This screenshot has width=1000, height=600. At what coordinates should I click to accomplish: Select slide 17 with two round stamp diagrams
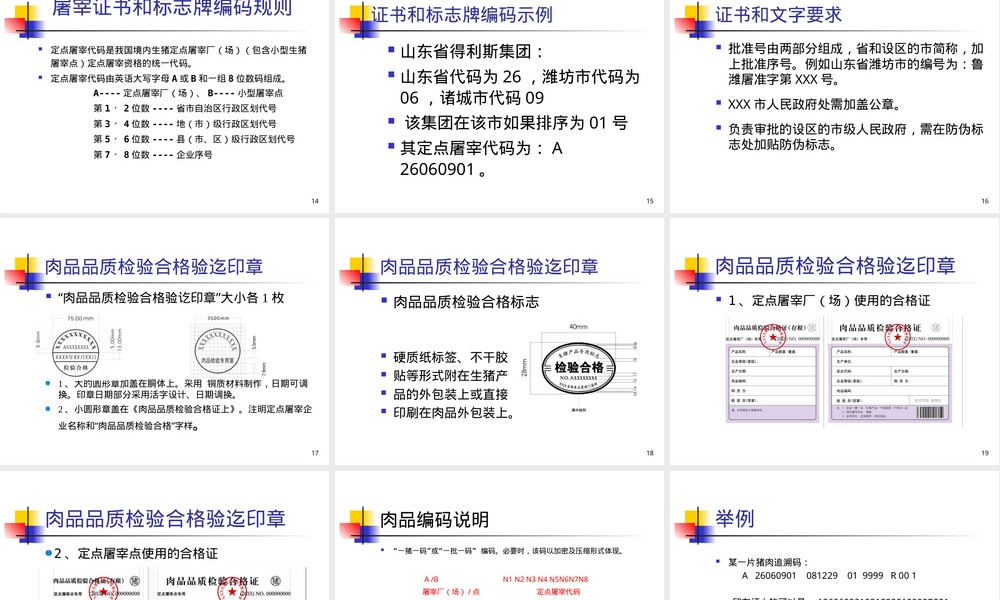[165, 341]
